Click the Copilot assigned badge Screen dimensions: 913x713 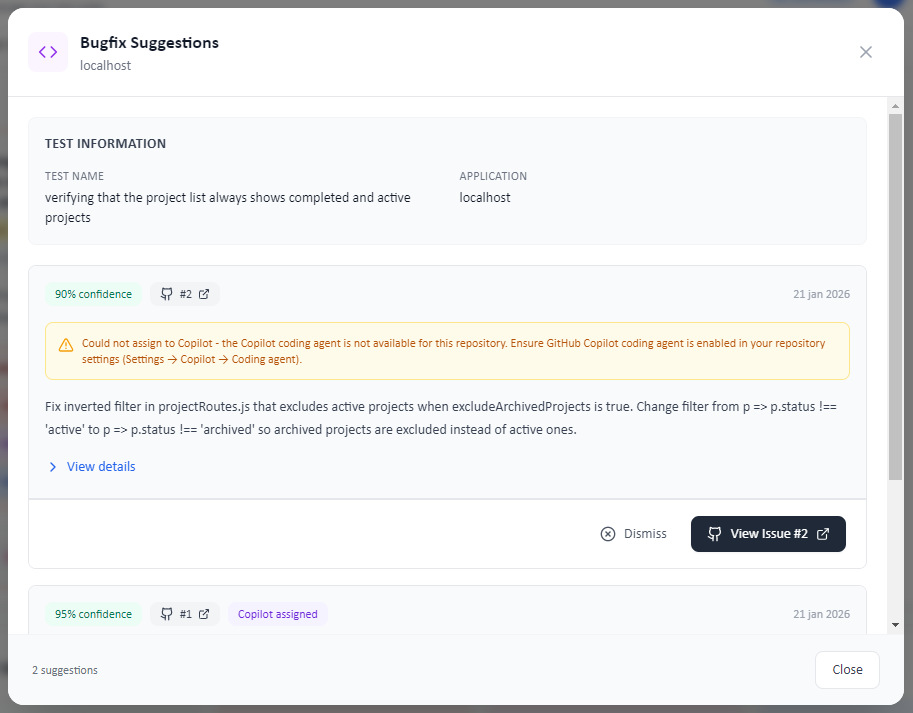point(278,614)
